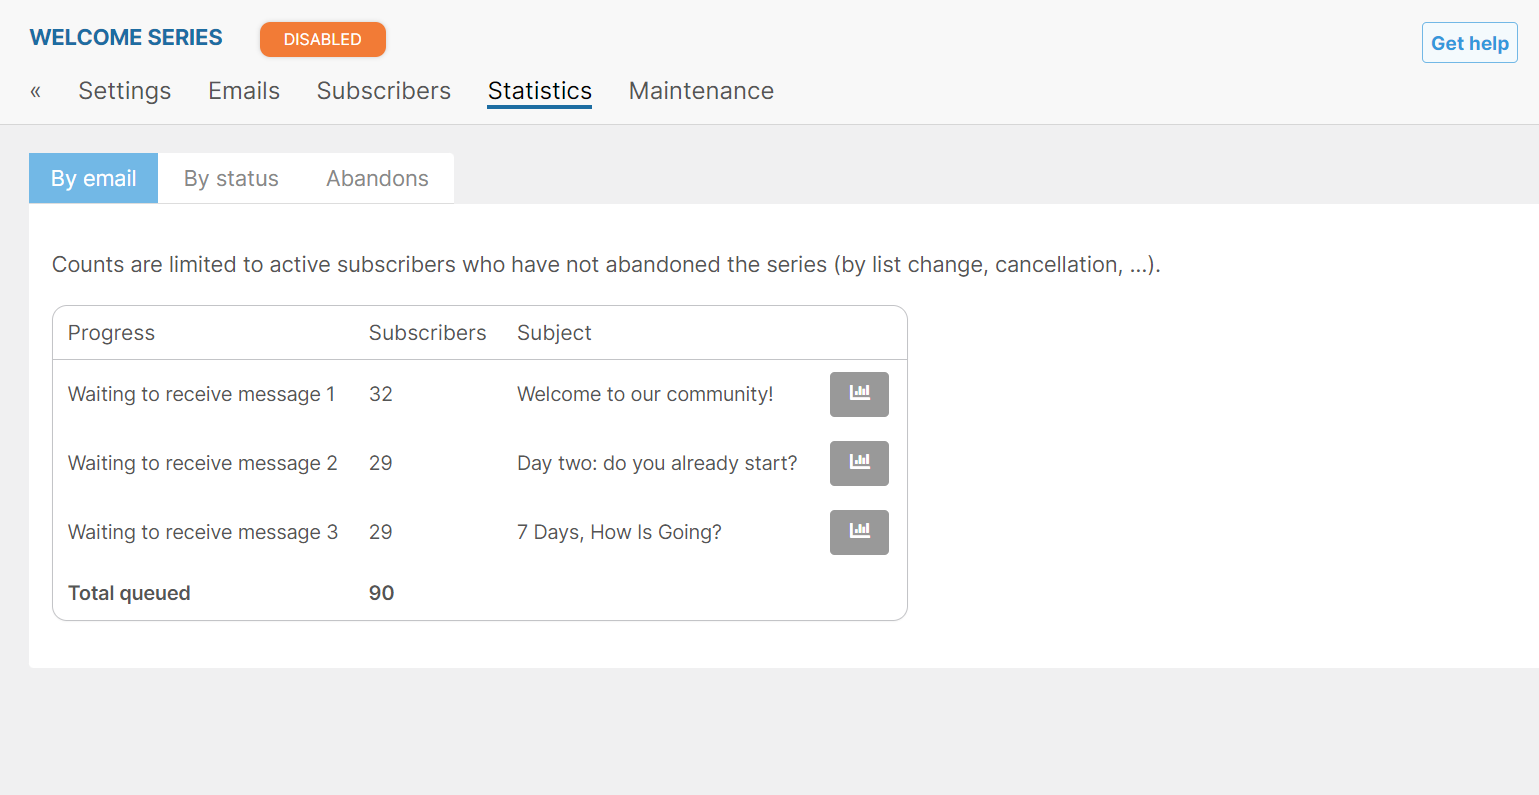This screenshot has width=1539, height=795.
Task: Select the Statistics tab
Action: 540,91
